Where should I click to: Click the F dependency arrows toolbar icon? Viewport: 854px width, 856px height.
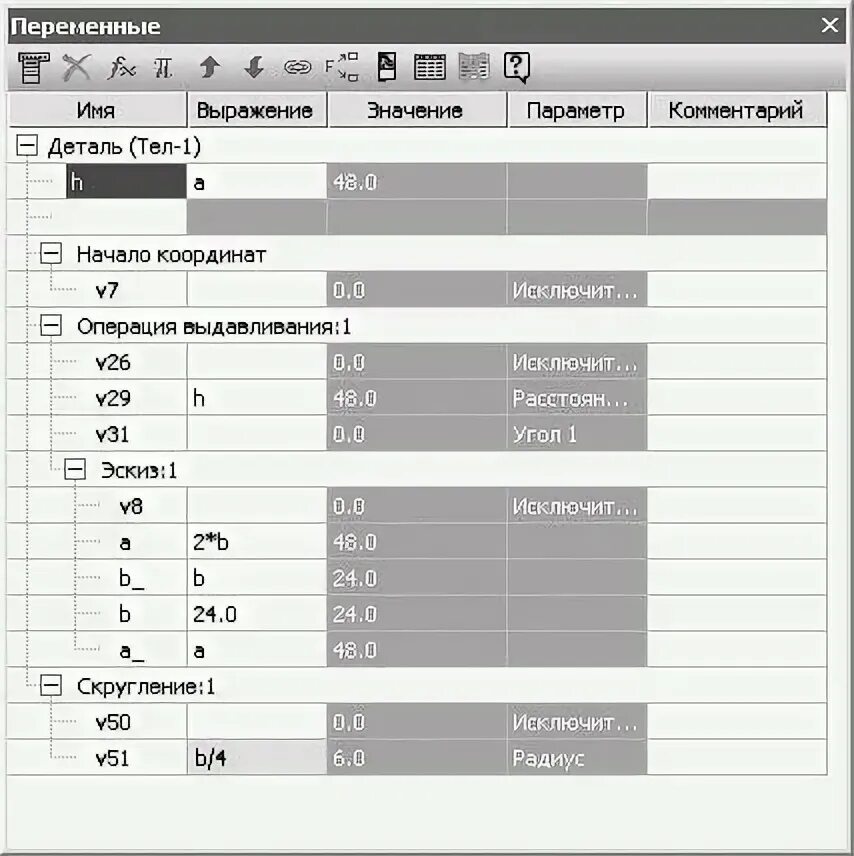click(x=342, y=67)
